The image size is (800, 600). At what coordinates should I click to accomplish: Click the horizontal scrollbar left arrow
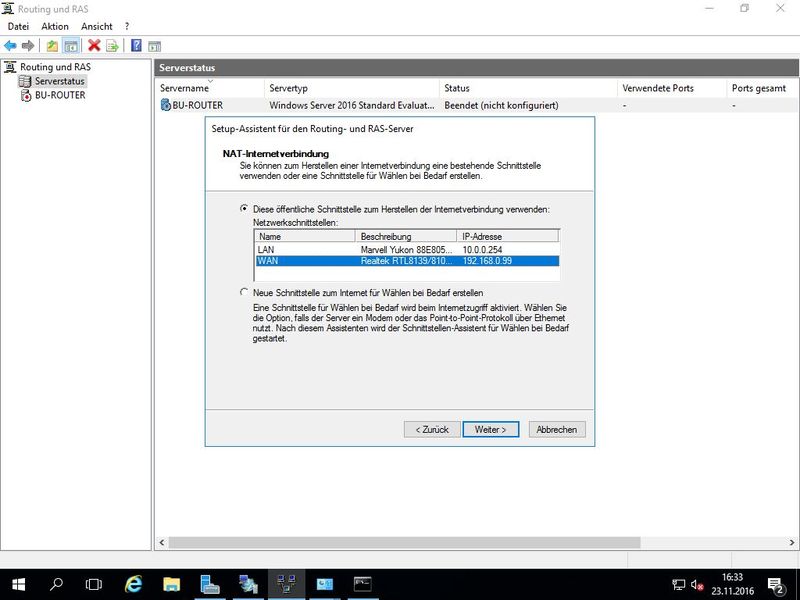(162, 542)
